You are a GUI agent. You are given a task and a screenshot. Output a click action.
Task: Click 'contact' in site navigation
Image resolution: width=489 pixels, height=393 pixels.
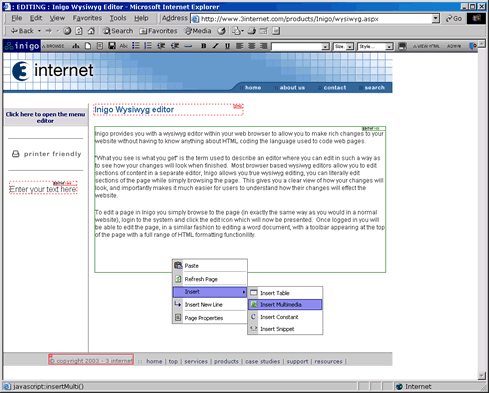click(x=335, y=88)
